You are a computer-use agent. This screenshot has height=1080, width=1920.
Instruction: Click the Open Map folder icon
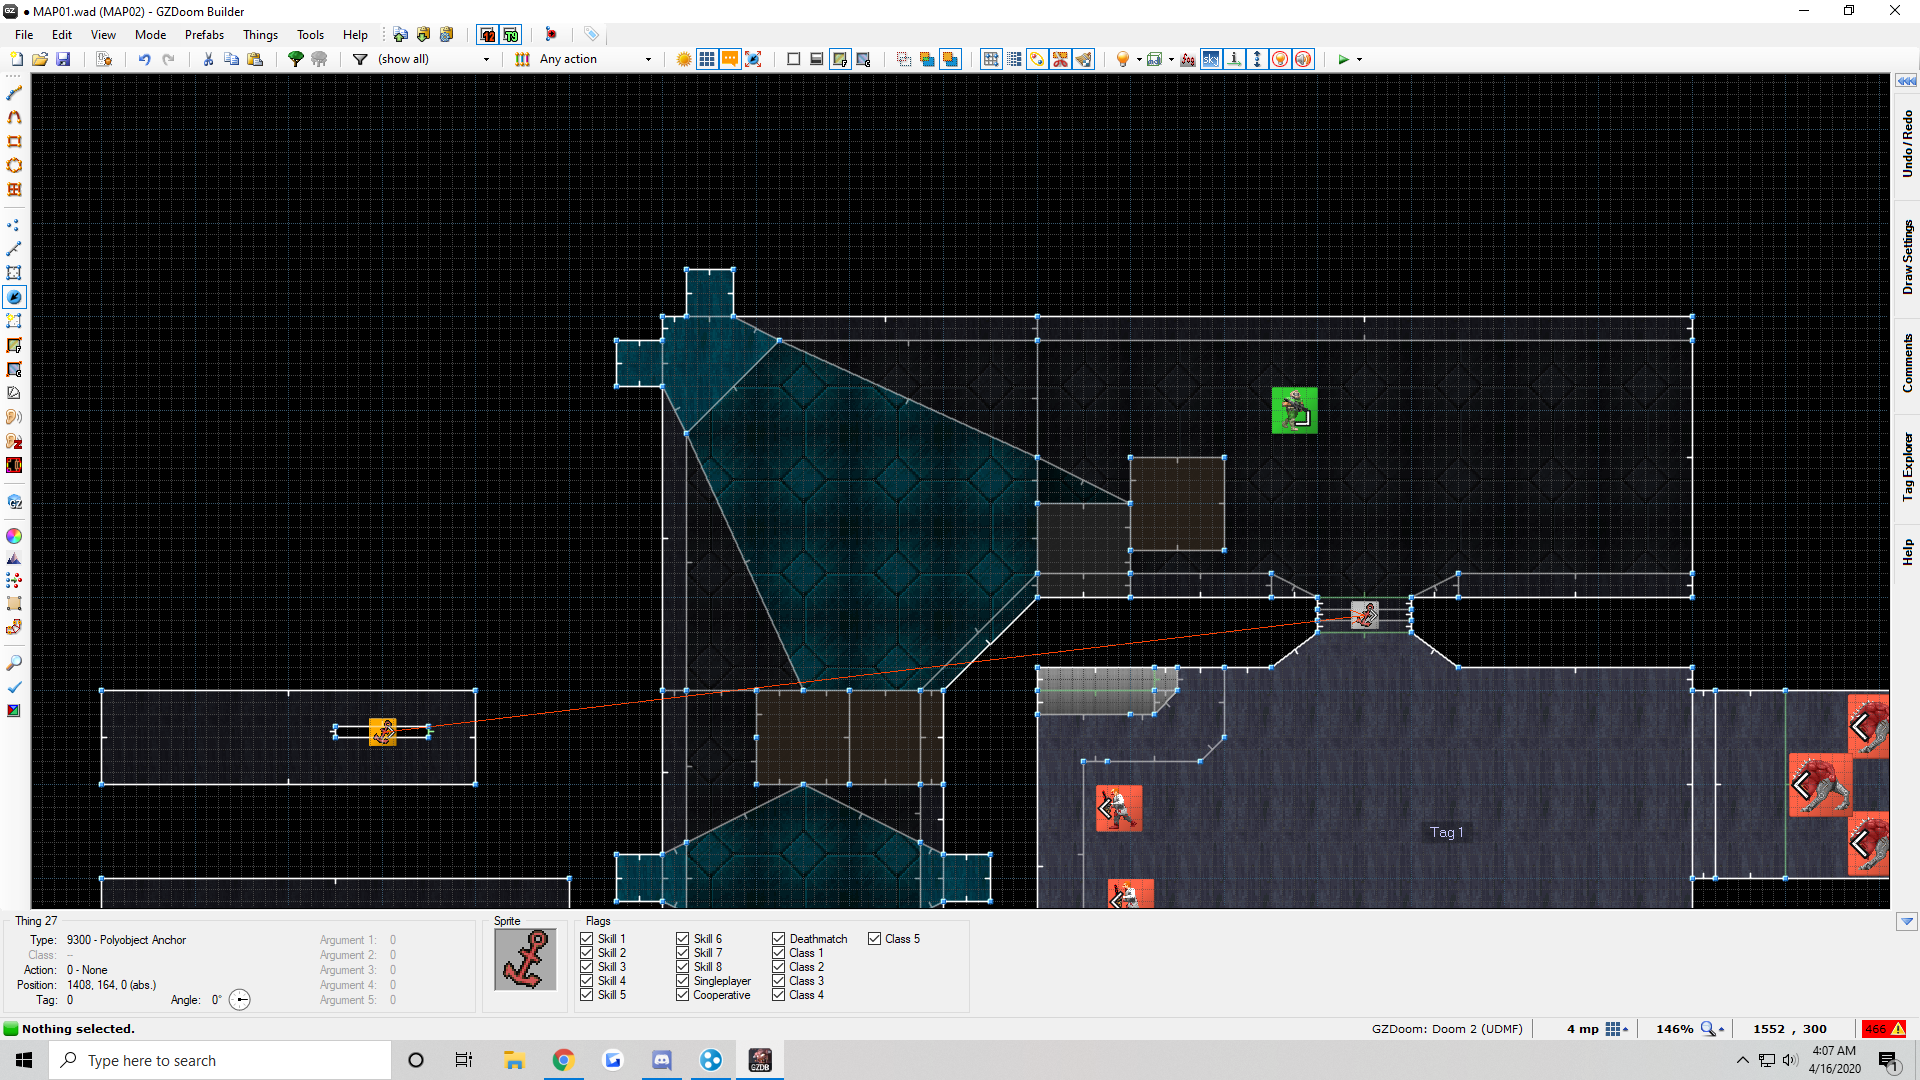[x=39, y=59]
